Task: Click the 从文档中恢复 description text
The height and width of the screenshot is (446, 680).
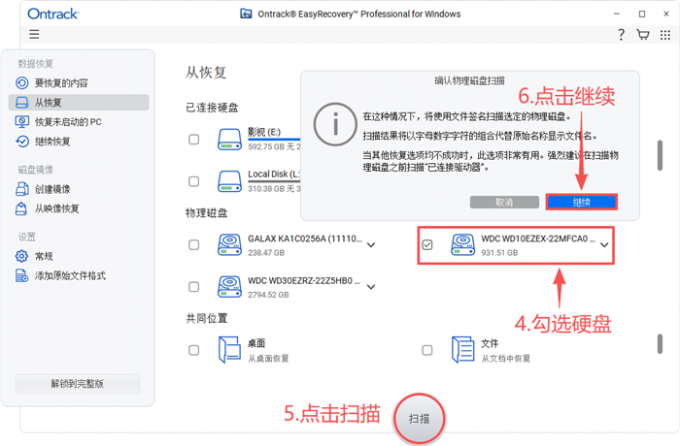Action: point(506,358)
